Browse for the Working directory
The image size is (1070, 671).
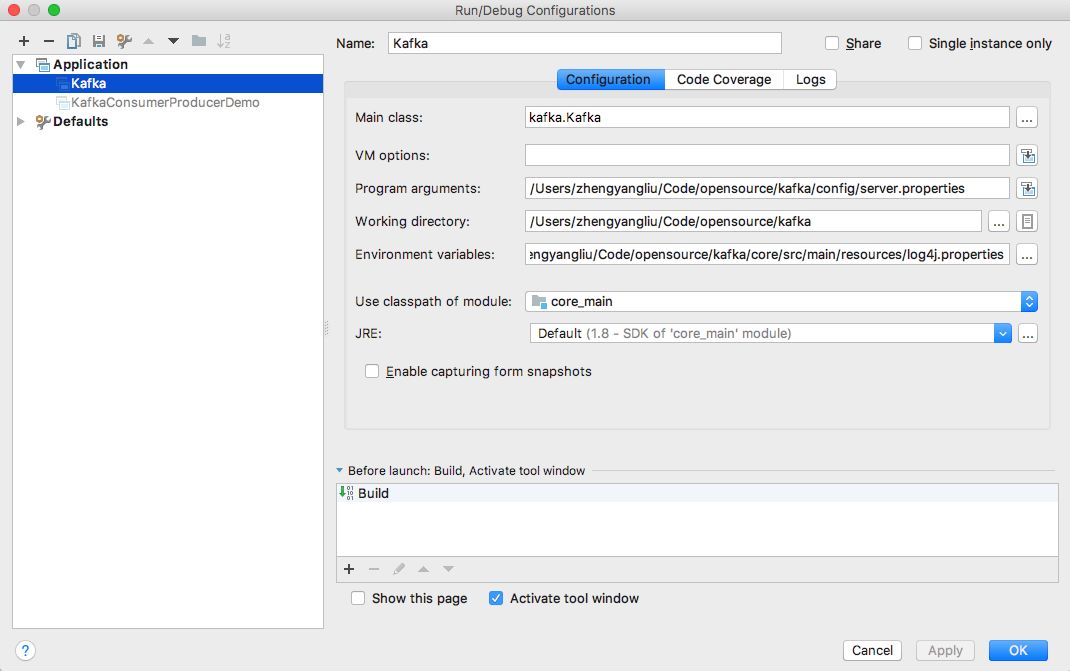point(998,222)
